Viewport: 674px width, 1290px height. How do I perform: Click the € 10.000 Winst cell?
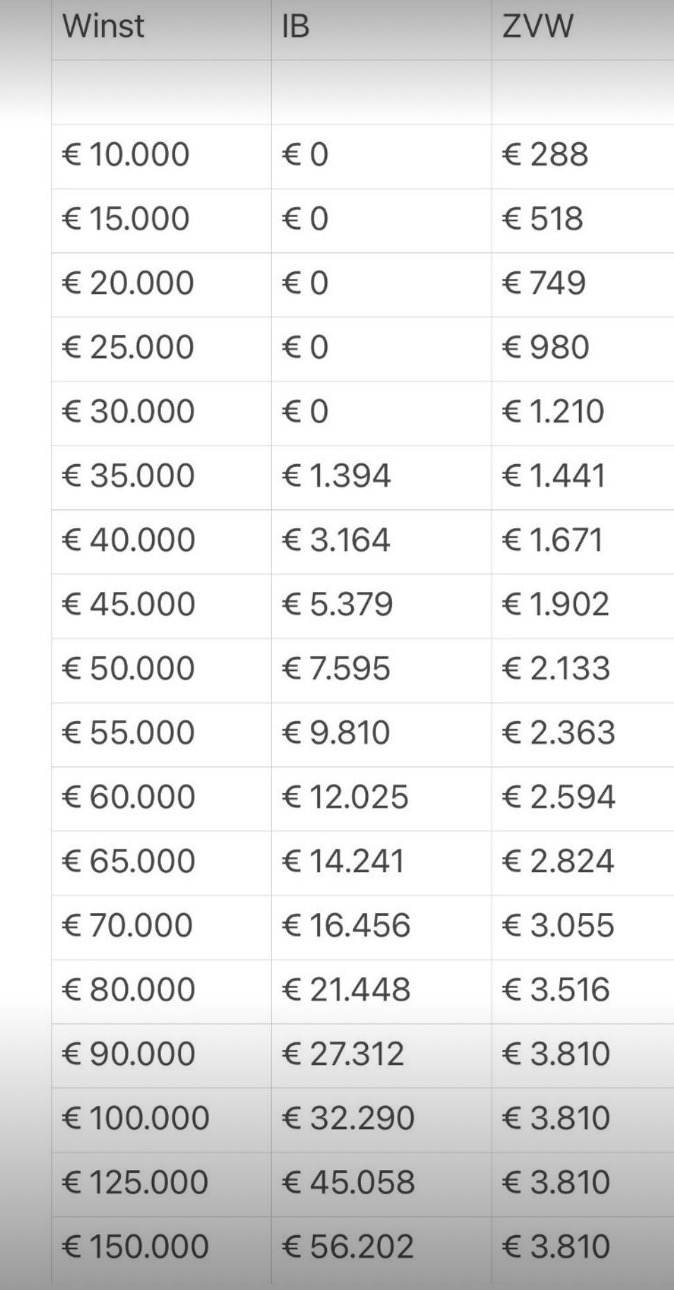[x=161, y=156]
